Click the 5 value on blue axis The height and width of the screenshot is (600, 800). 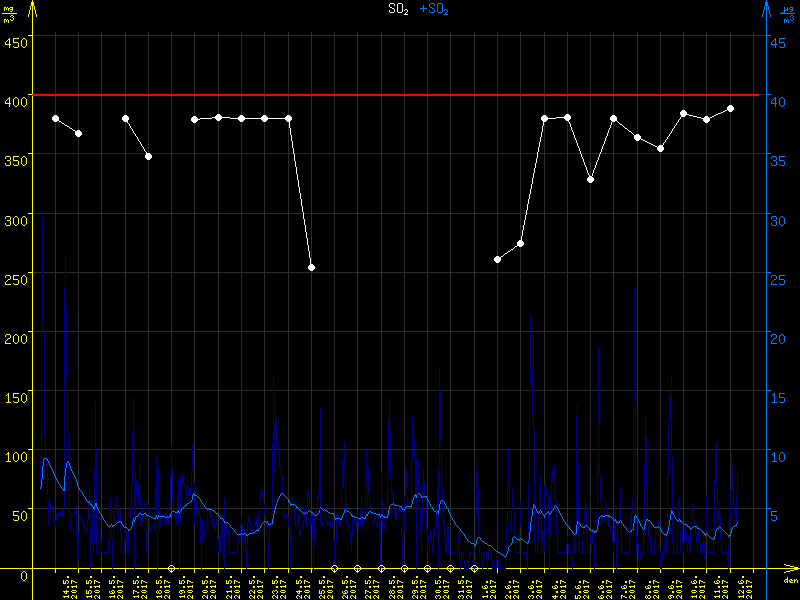[773, 516]
